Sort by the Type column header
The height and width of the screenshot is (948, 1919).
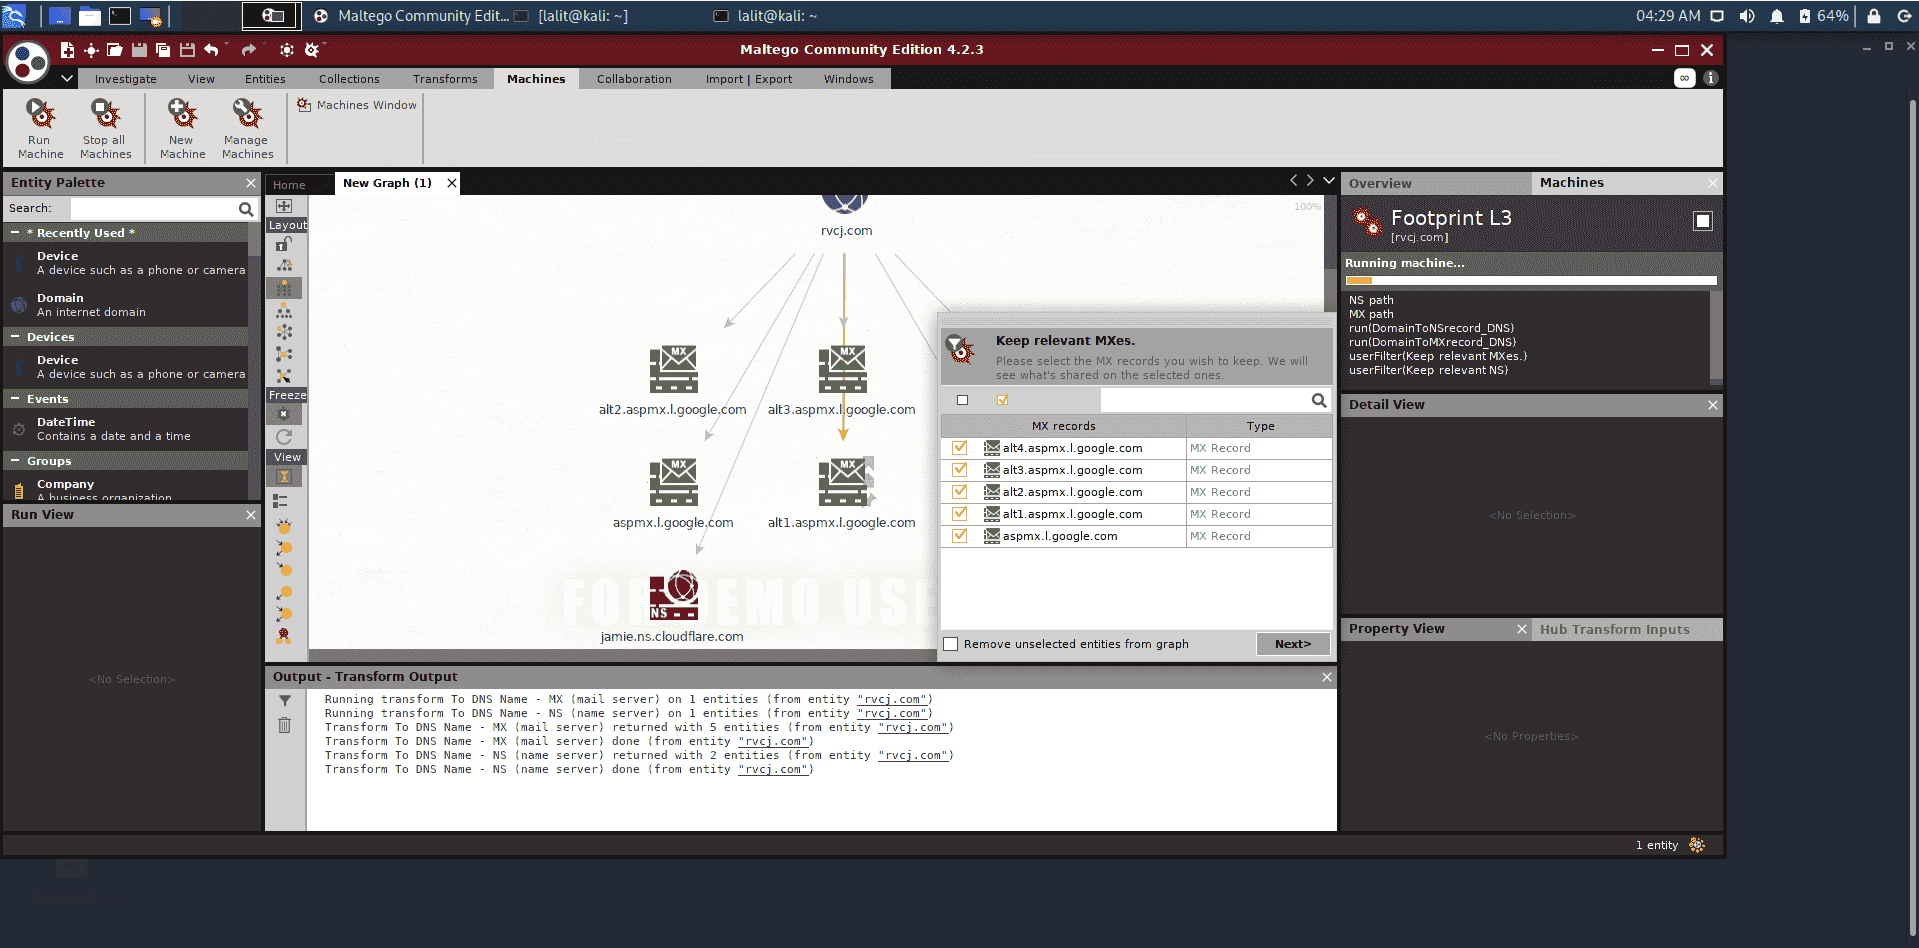coord(1260,426)
